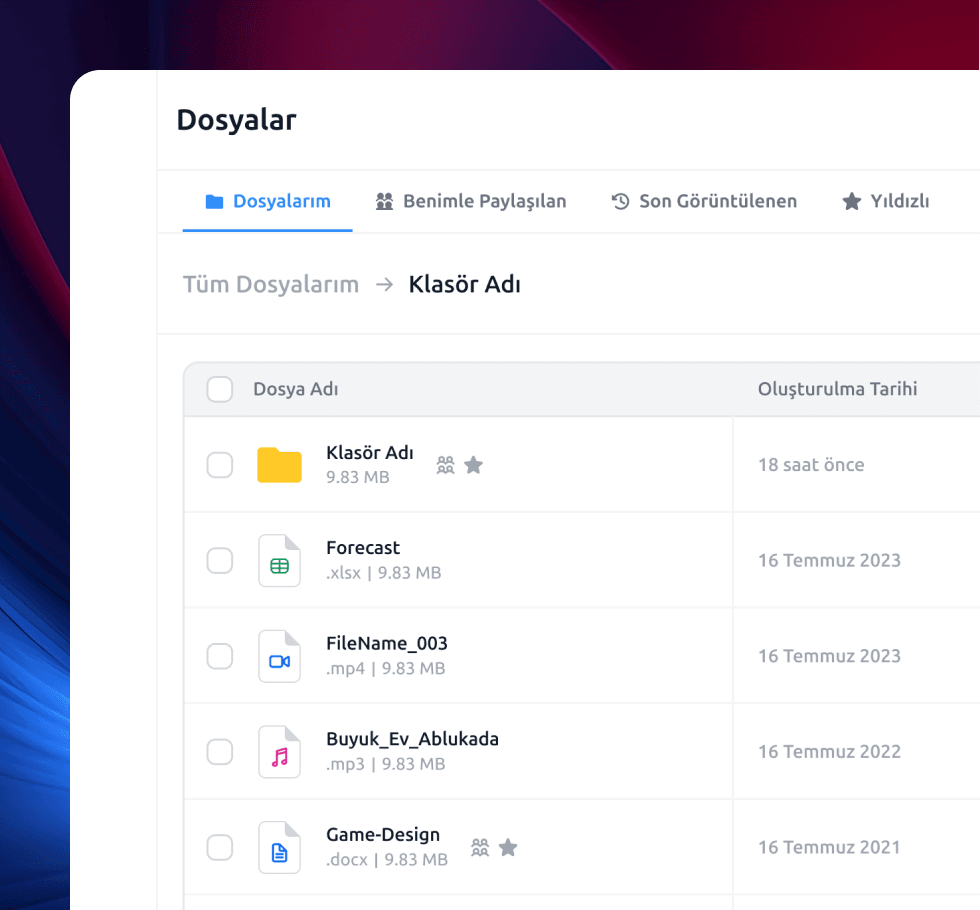Switch to the Benimle Paylaşılan tab
This screenshot has height=910, width=980.
click(471, 201)
